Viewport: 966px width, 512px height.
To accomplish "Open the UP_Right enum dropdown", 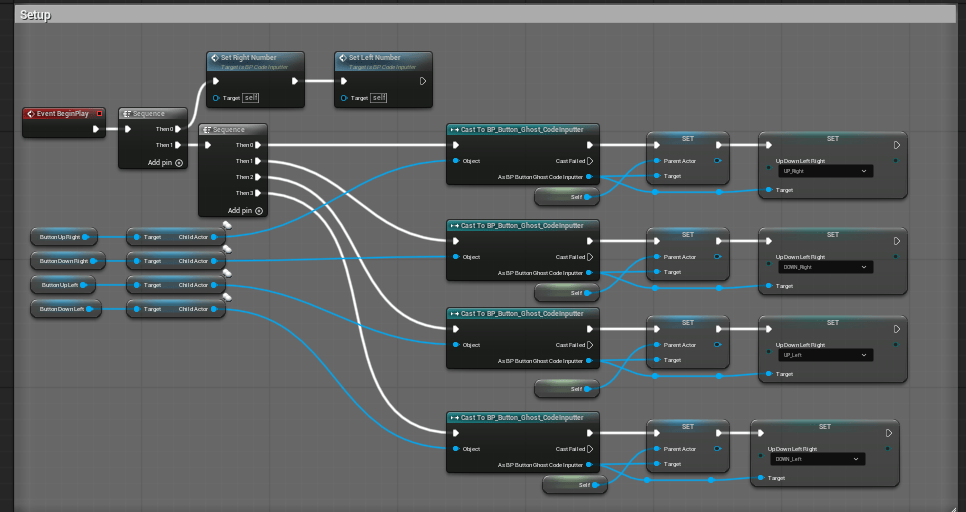I will (x=824, y=171).
